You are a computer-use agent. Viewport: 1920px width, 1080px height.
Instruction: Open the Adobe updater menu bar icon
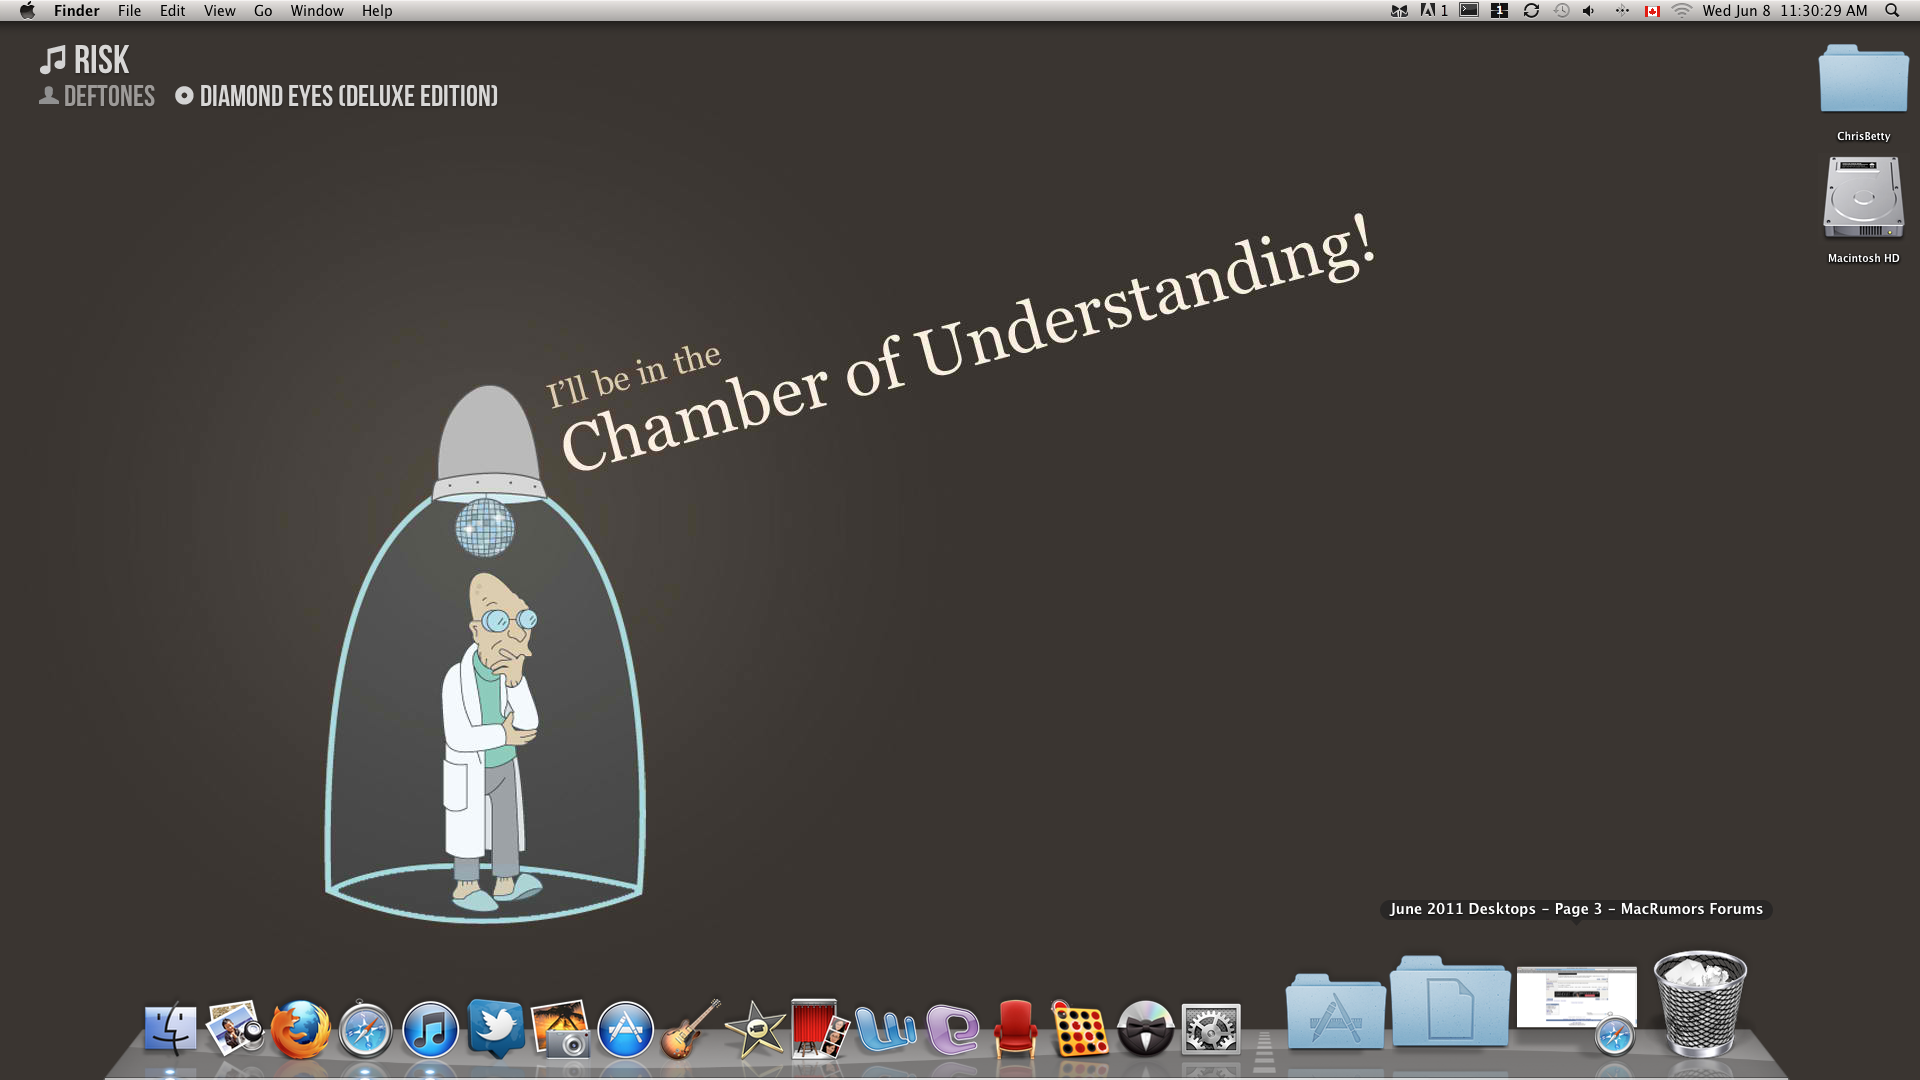coord(1434,11)
